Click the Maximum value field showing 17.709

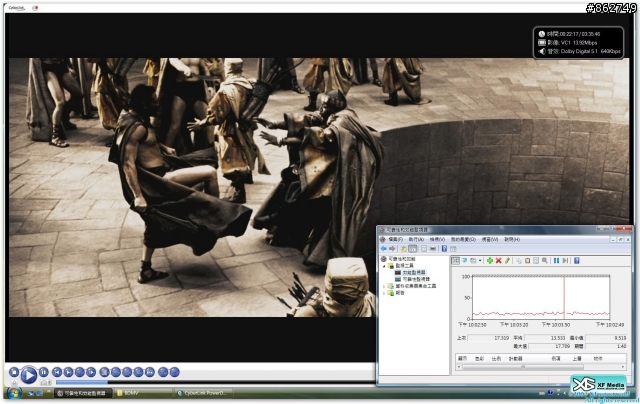(549, 346)
